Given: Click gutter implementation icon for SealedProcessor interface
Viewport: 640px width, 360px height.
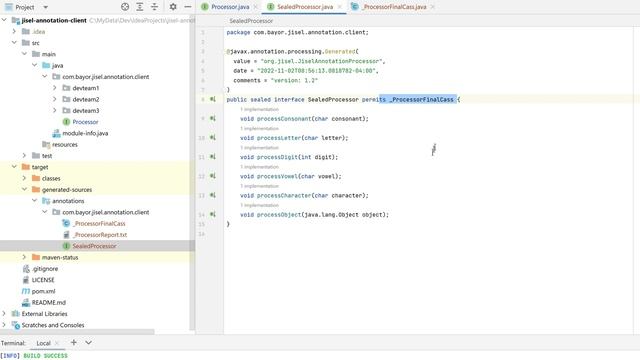Looking at the screenshot, I should 213,99.
